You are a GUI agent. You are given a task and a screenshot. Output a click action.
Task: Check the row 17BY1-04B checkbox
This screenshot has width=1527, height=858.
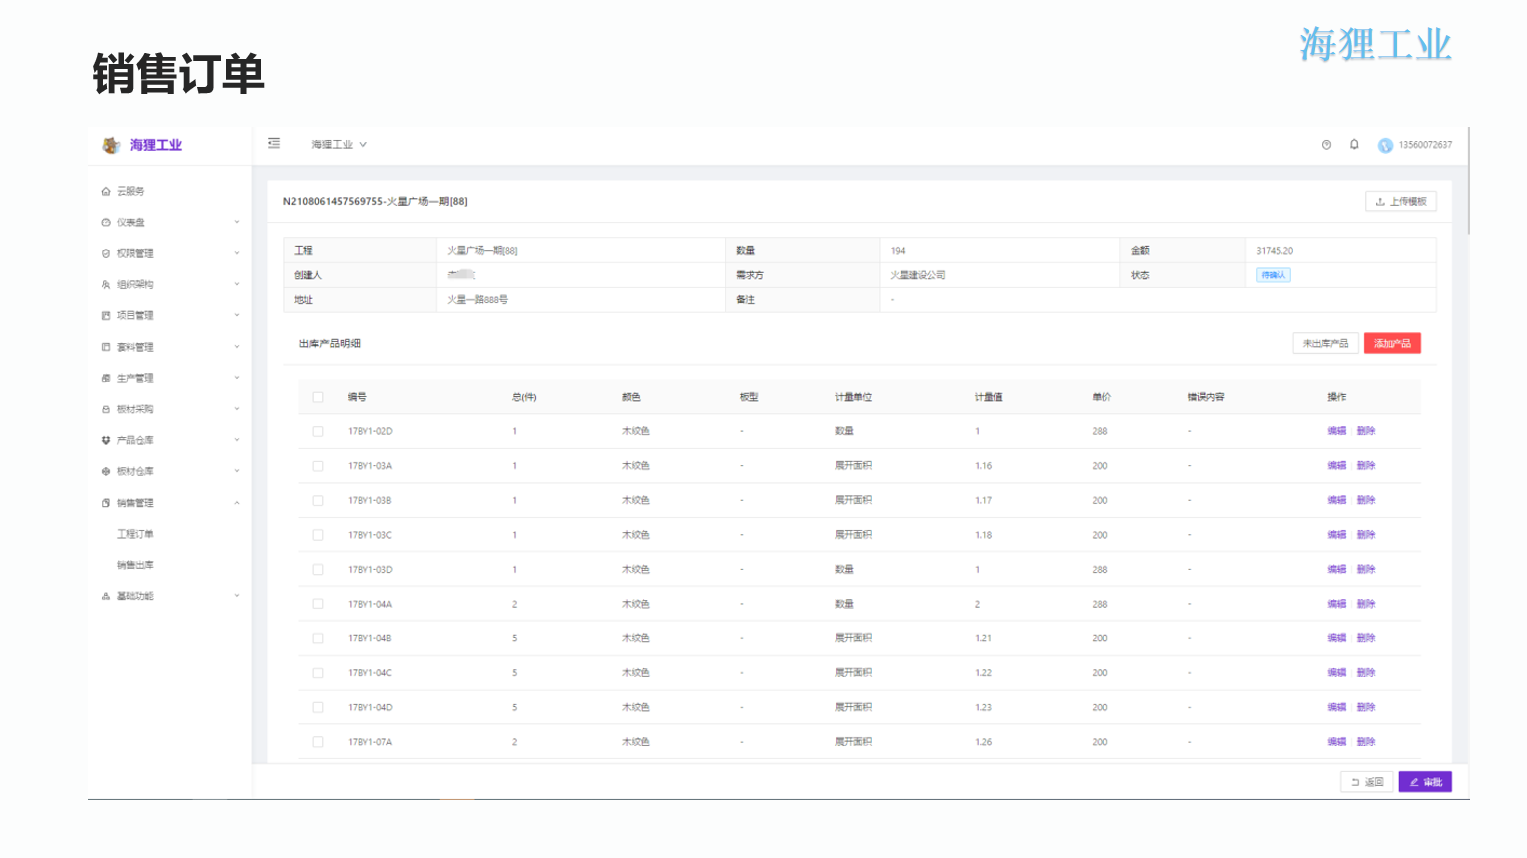[318, 638]
